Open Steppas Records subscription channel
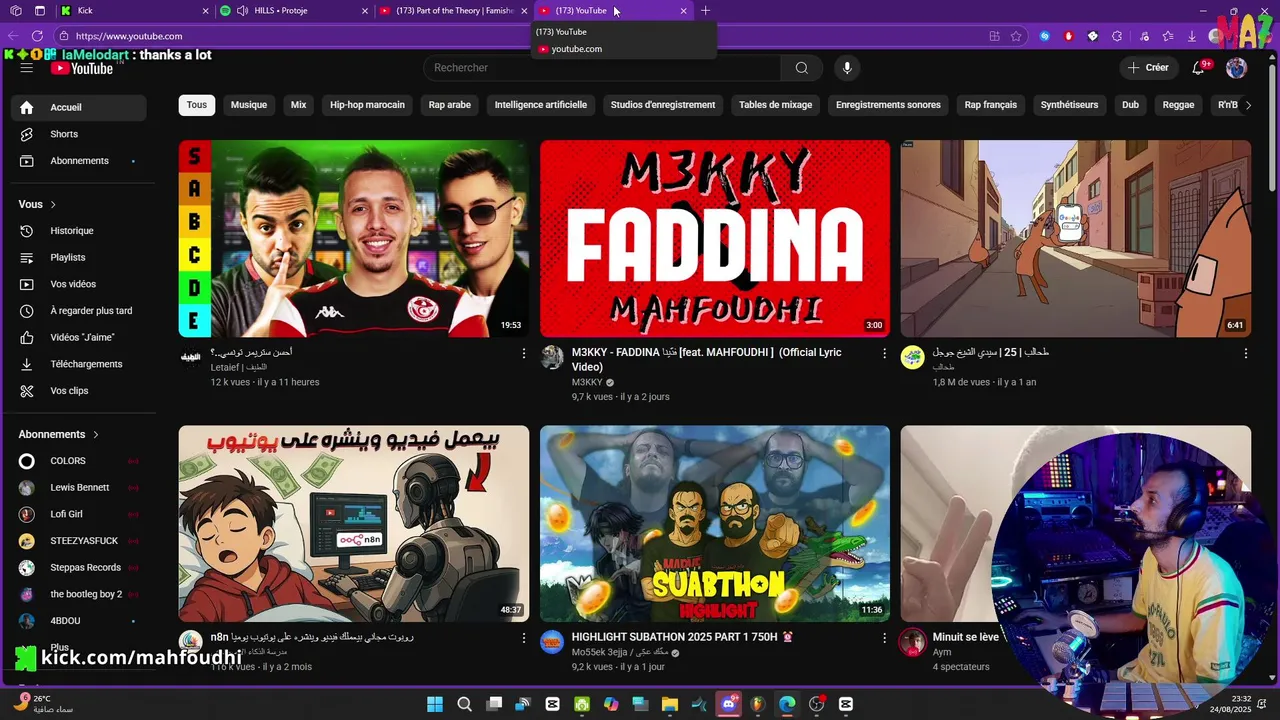 click(79, 568)
